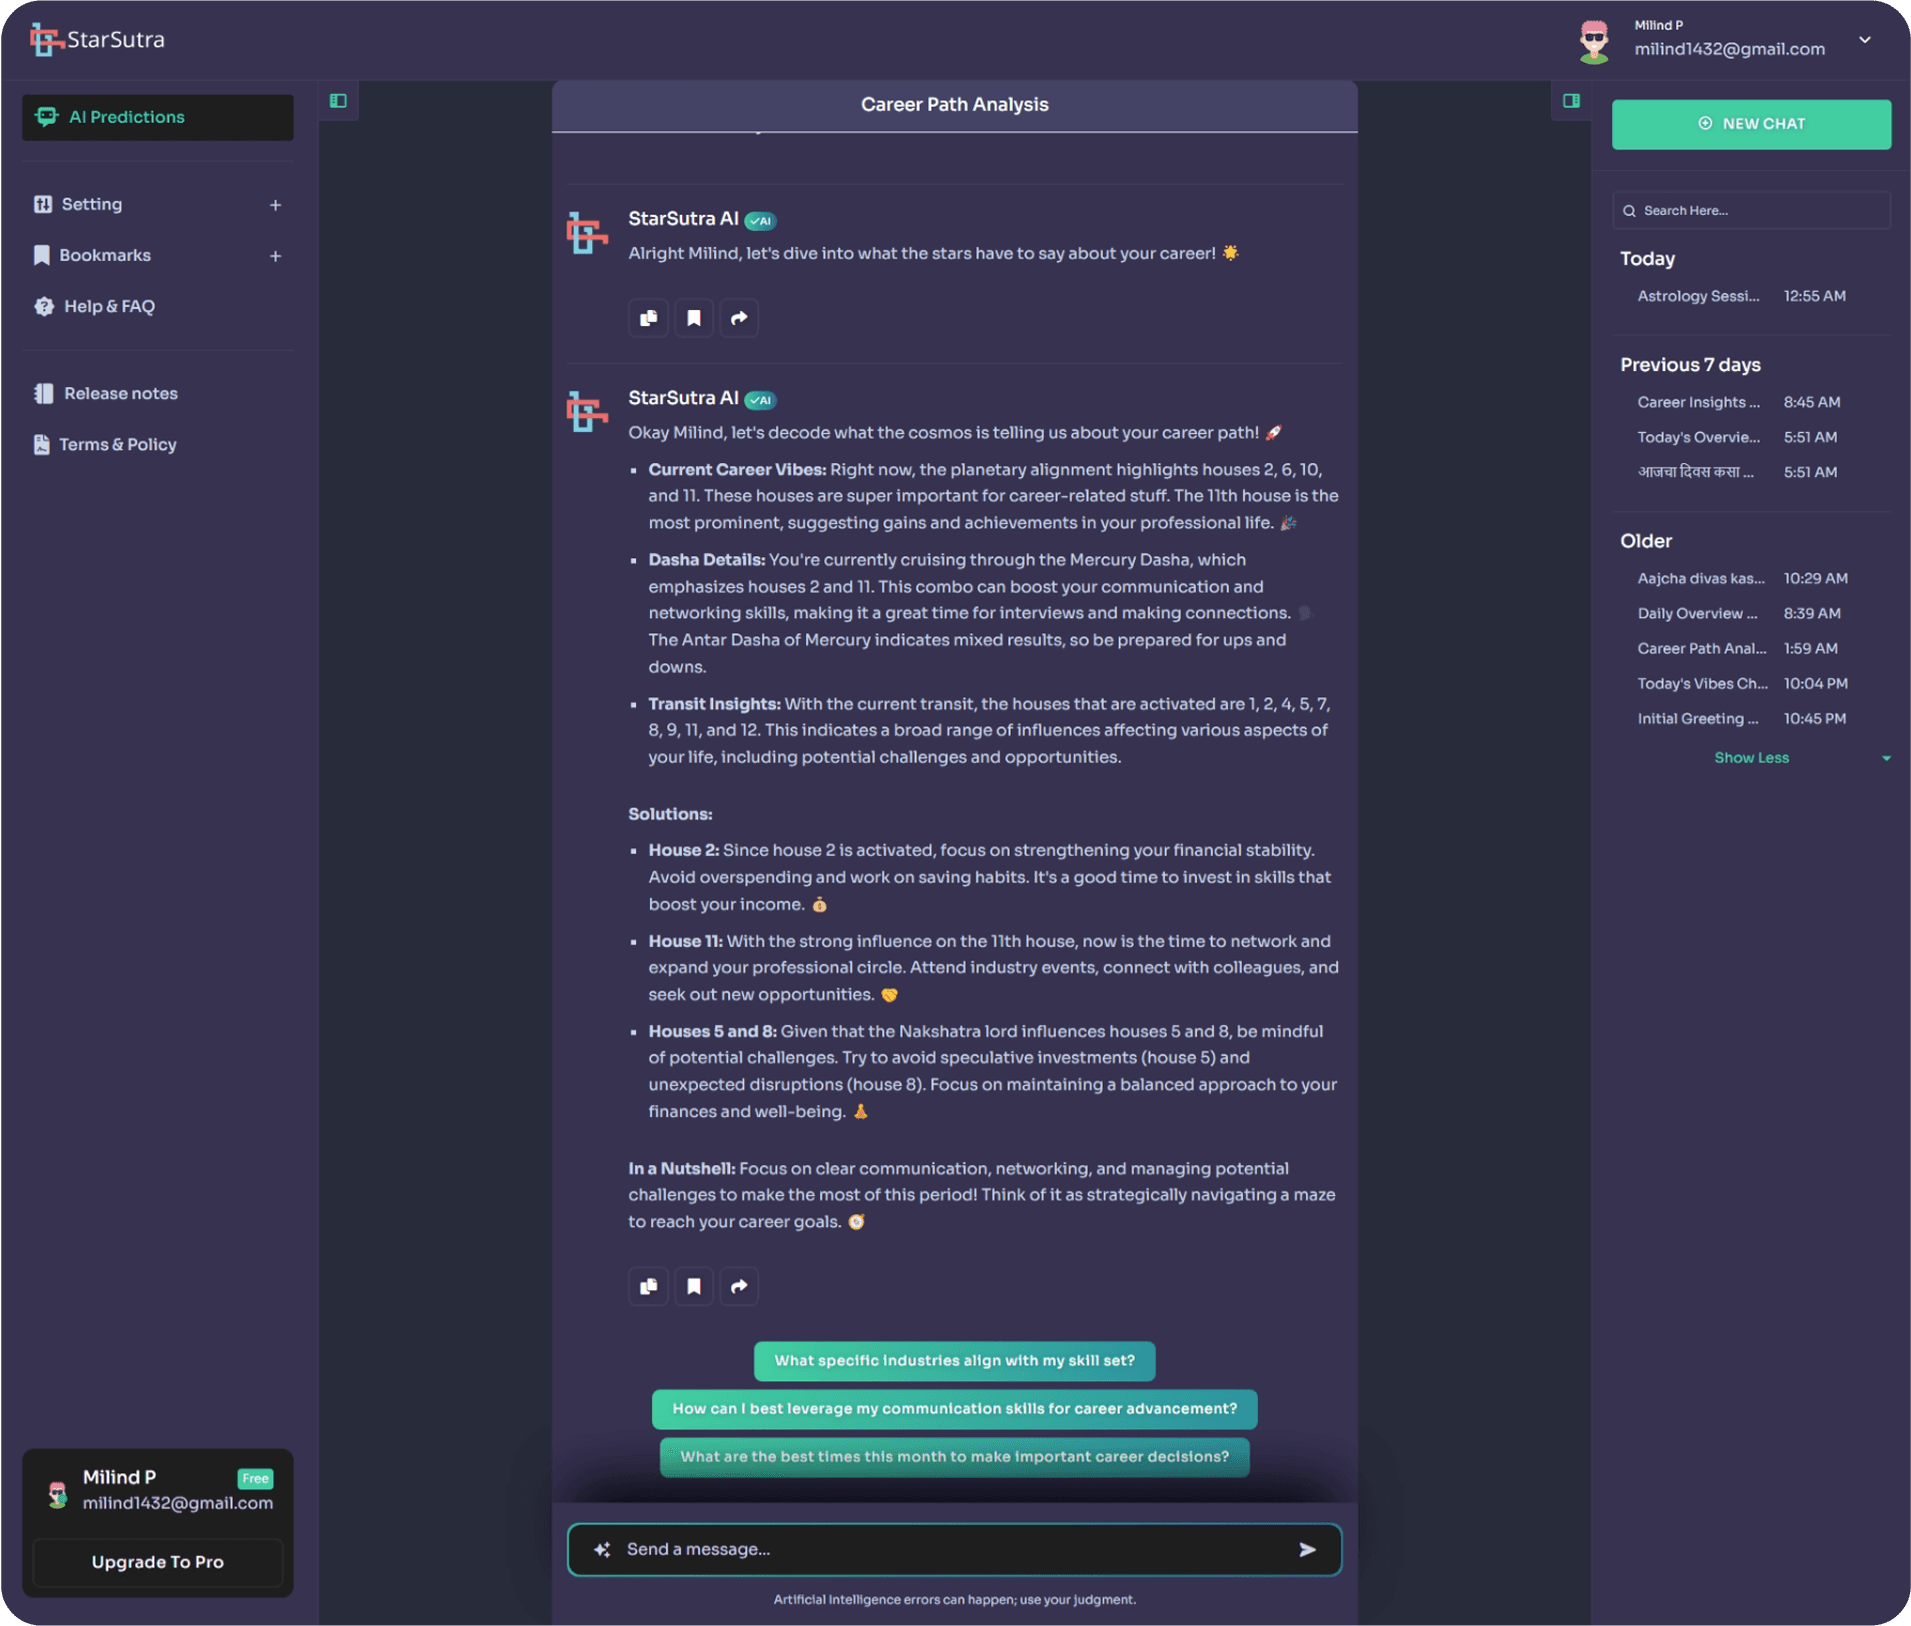
Task: Bookmark the first StarSutra AI greeting message
Action: [693, 318]
